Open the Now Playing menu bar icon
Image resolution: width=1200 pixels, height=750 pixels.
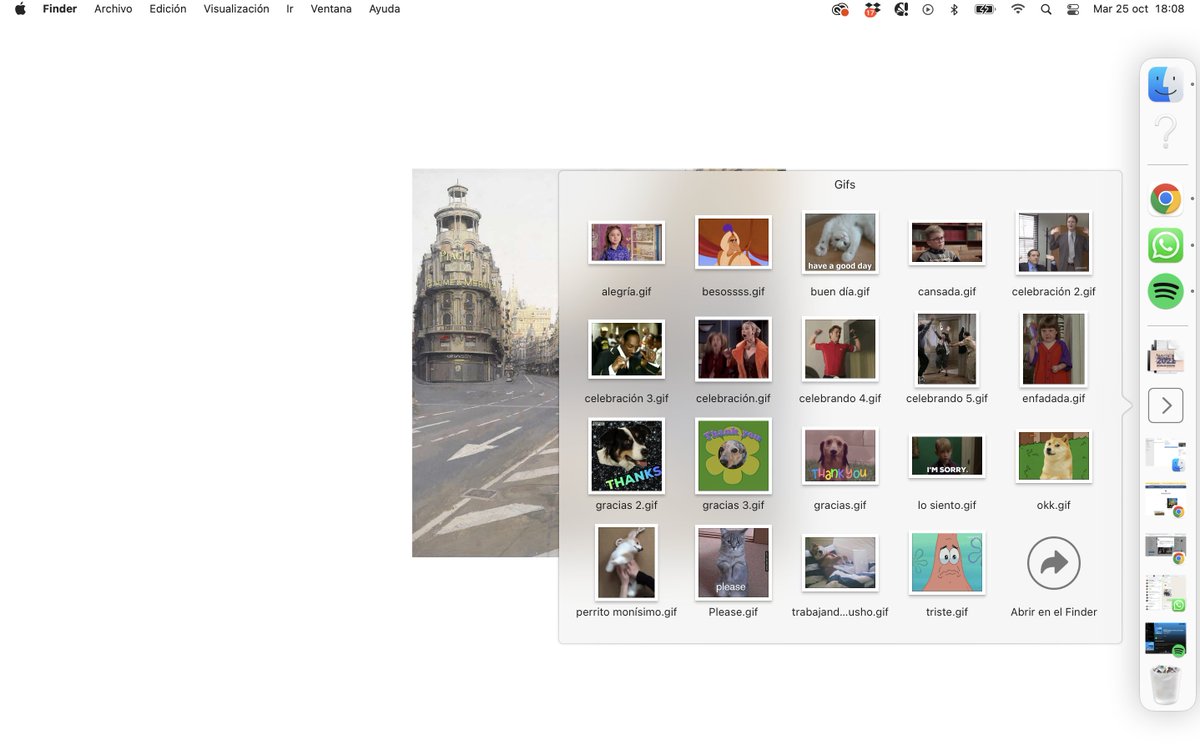(x=928, y=9)
